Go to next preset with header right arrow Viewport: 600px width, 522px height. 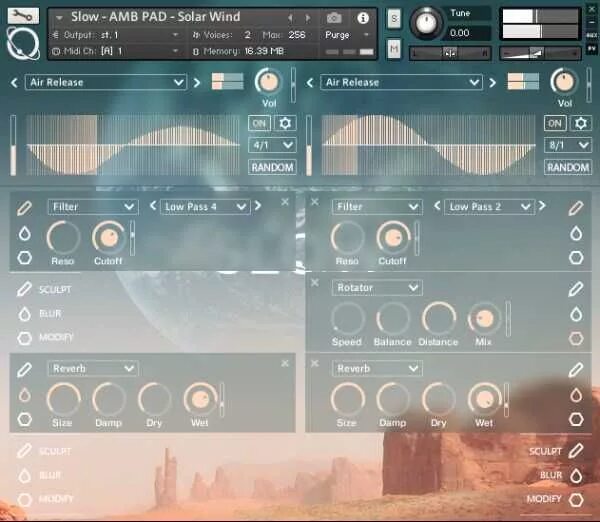coord(307,18)
